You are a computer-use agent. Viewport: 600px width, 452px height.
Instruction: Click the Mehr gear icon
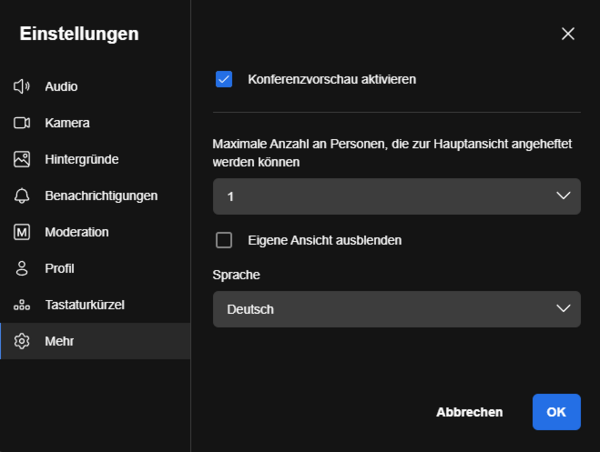tap(22, 341)
